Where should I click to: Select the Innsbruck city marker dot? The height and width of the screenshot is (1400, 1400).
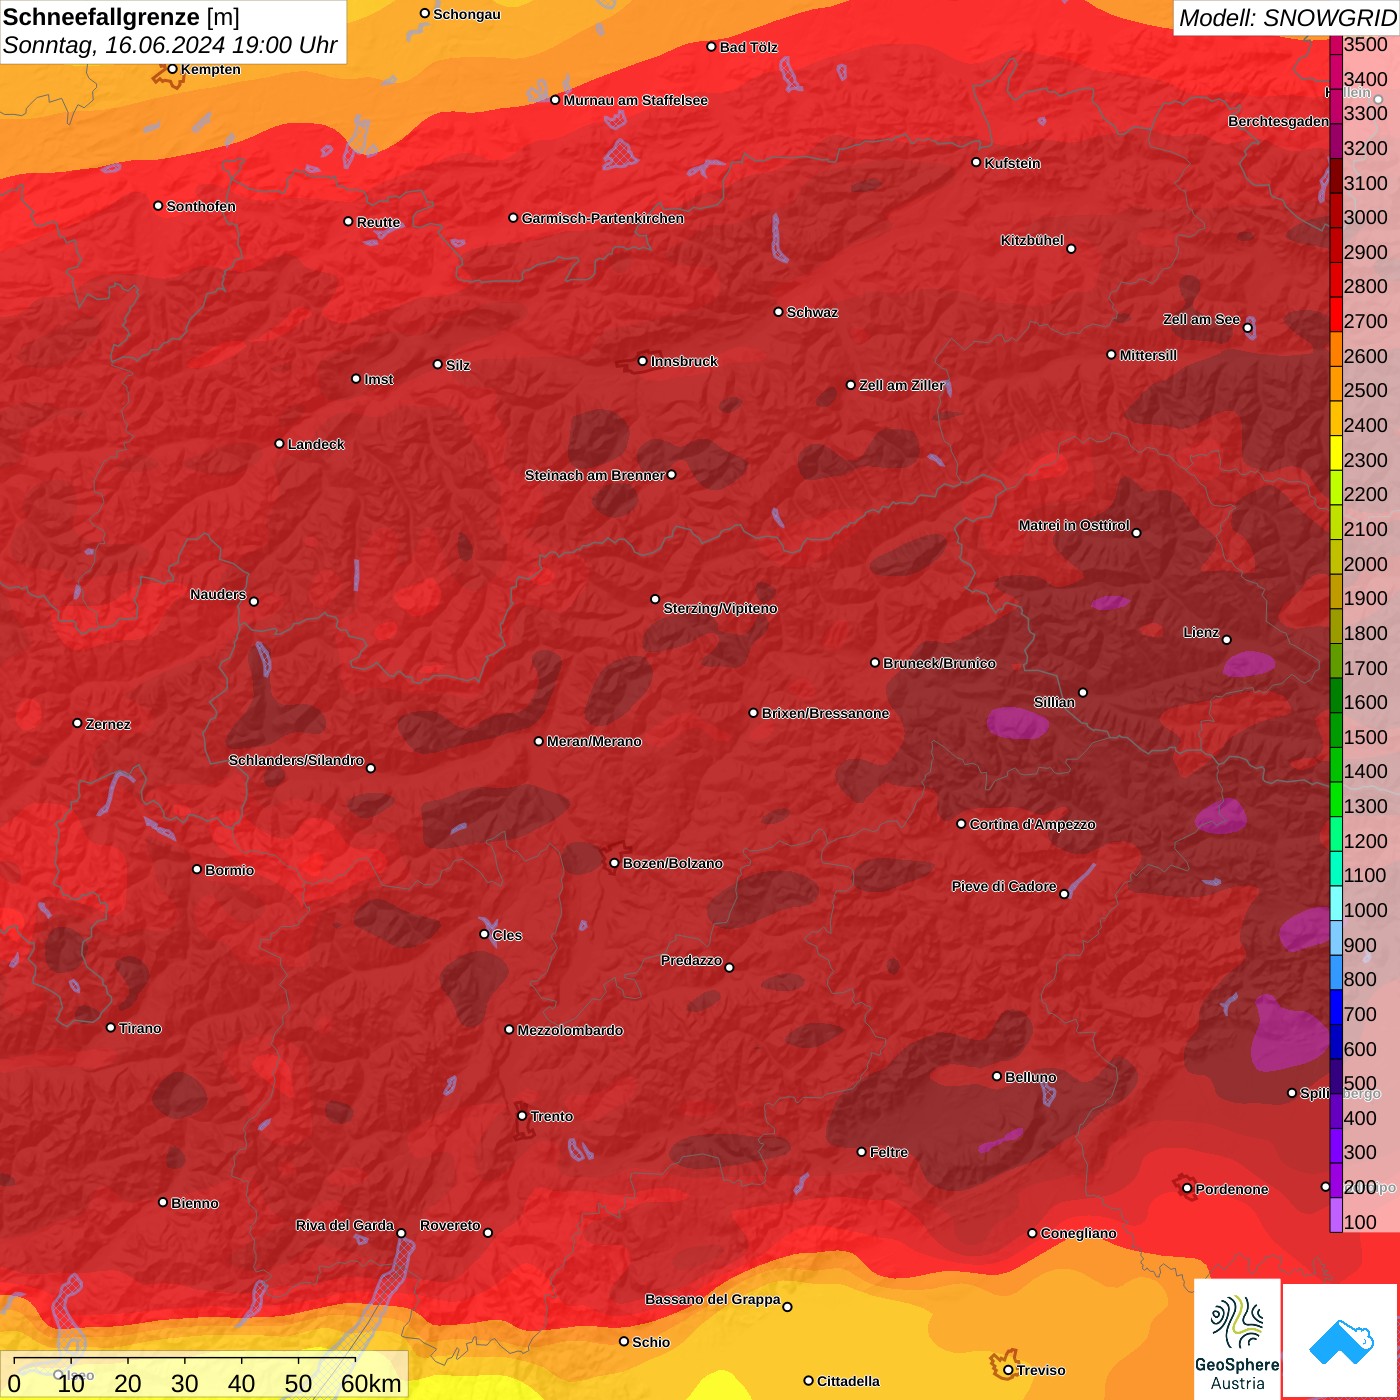coord(642,361)
